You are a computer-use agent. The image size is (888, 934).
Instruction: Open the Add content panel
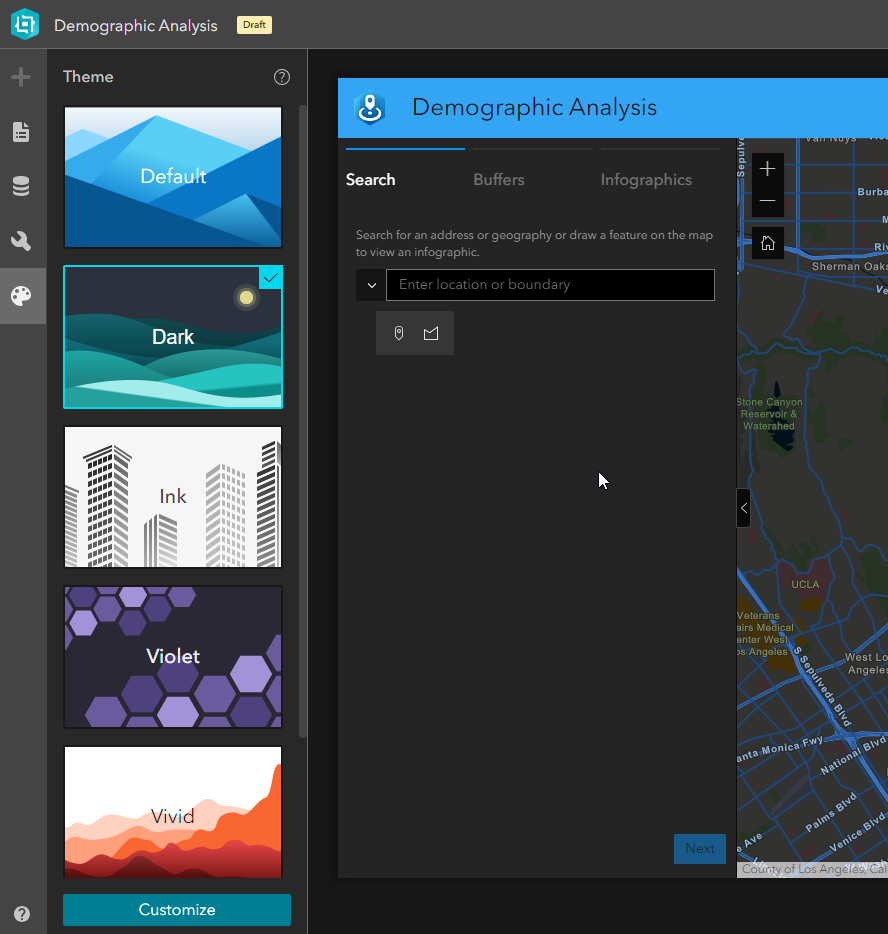pos(21,76)
